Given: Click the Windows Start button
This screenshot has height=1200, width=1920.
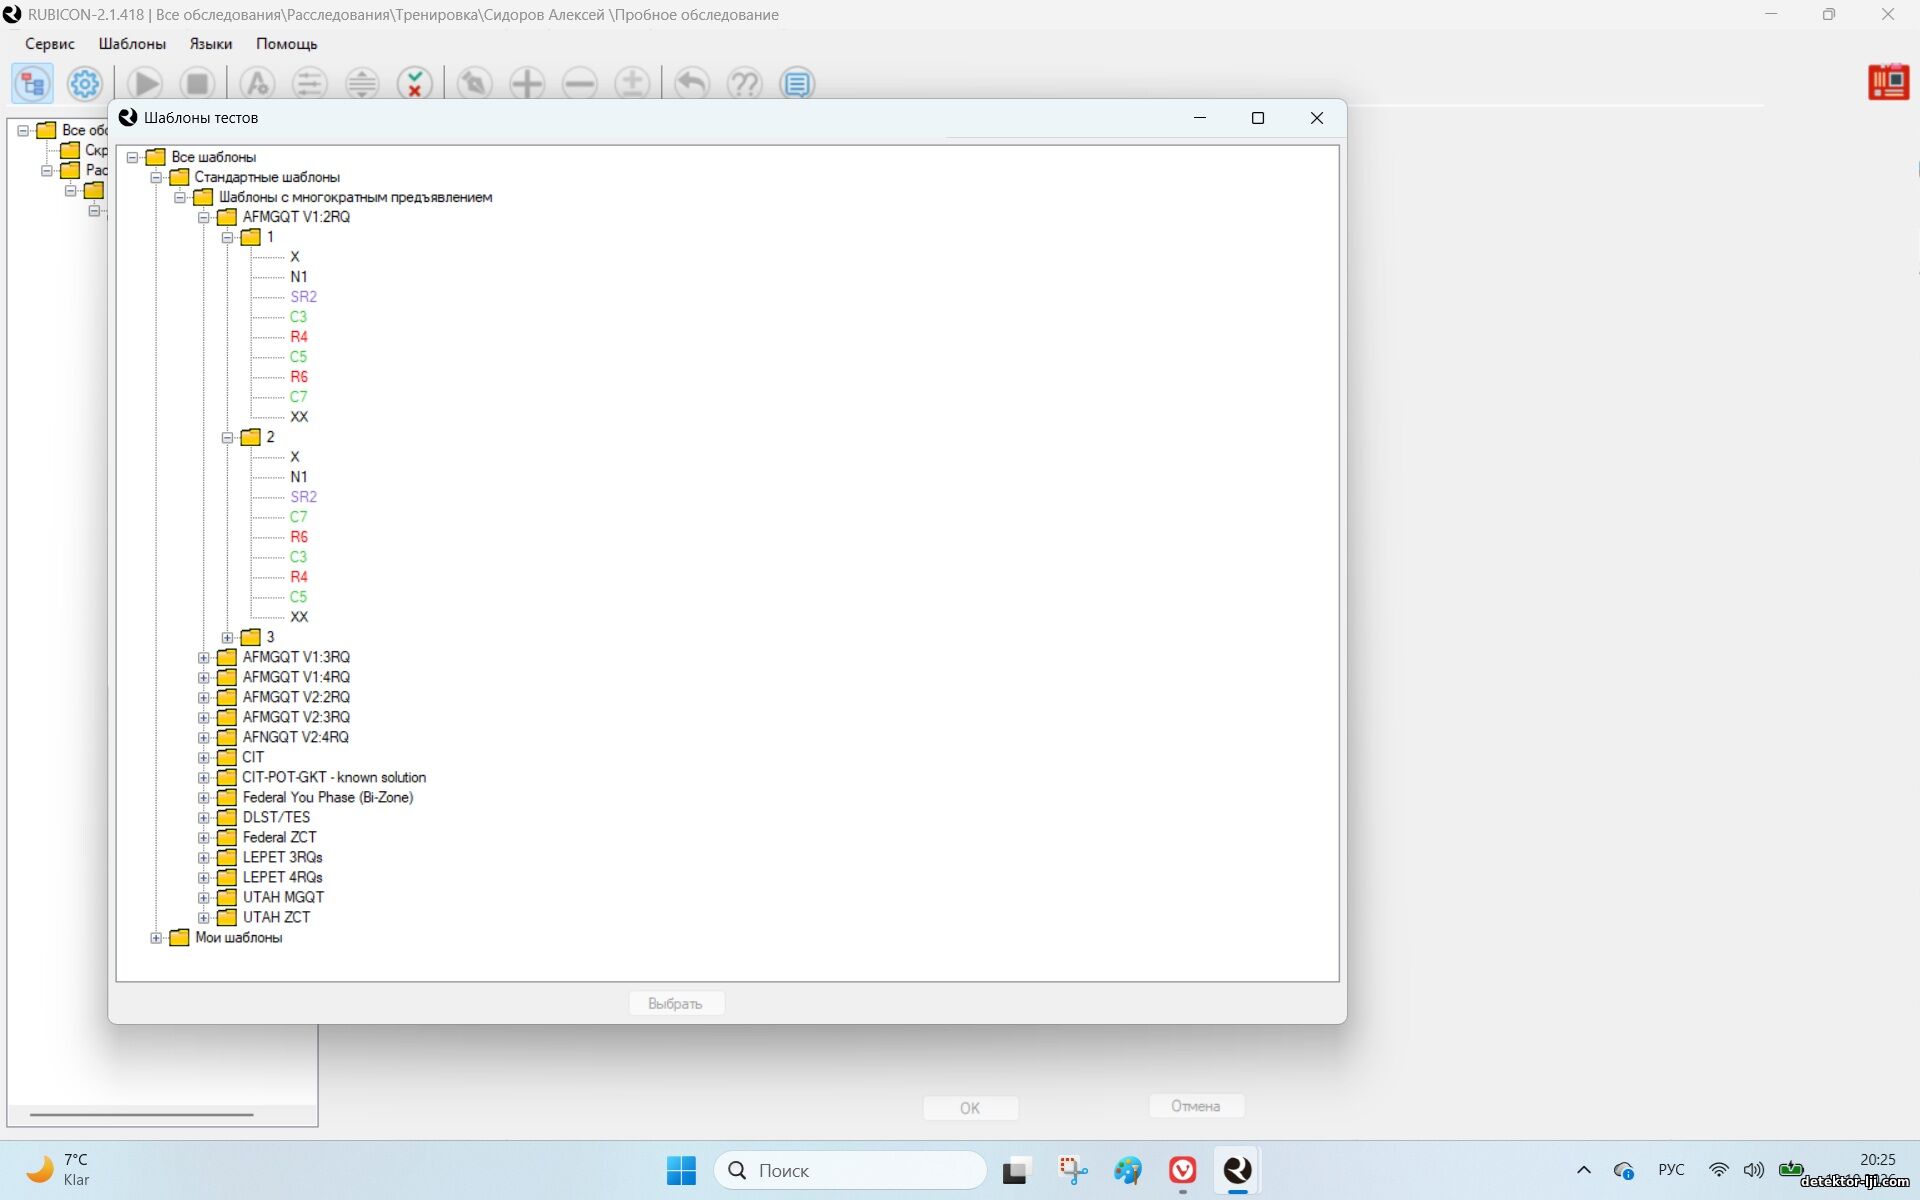Looking at the screenshot, I should [x=681, y=1170].
